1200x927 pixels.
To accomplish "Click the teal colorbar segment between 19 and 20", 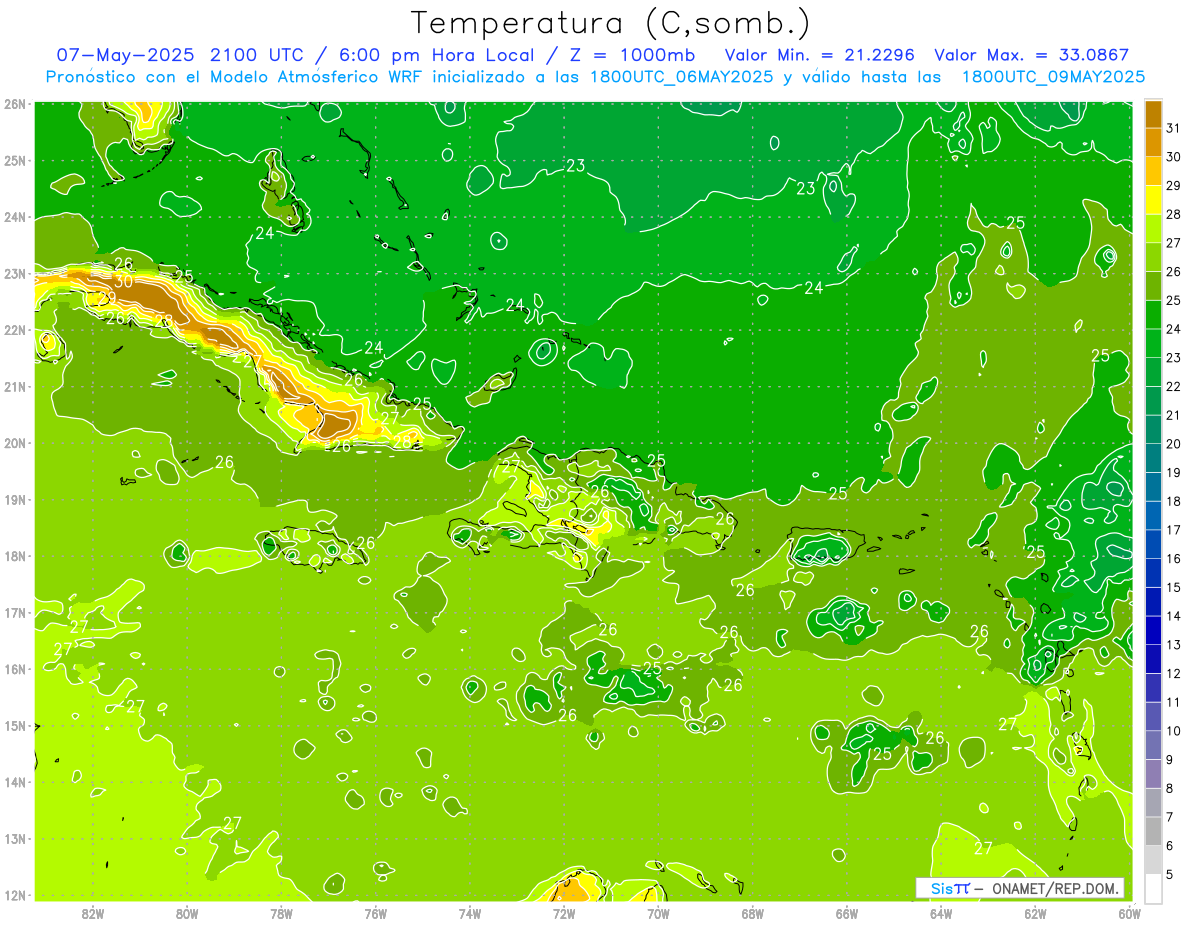I will pyautogui.click(x=1153, y=458).
